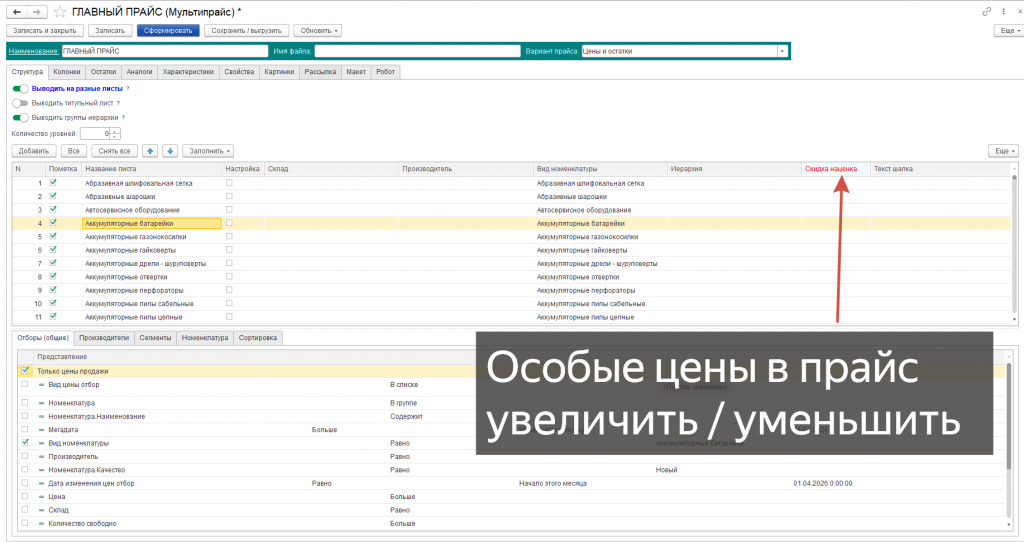Screen dimensions: 1024x542
Task: Open help for Выводить титульный лист
Action: [x=118, y=103]
